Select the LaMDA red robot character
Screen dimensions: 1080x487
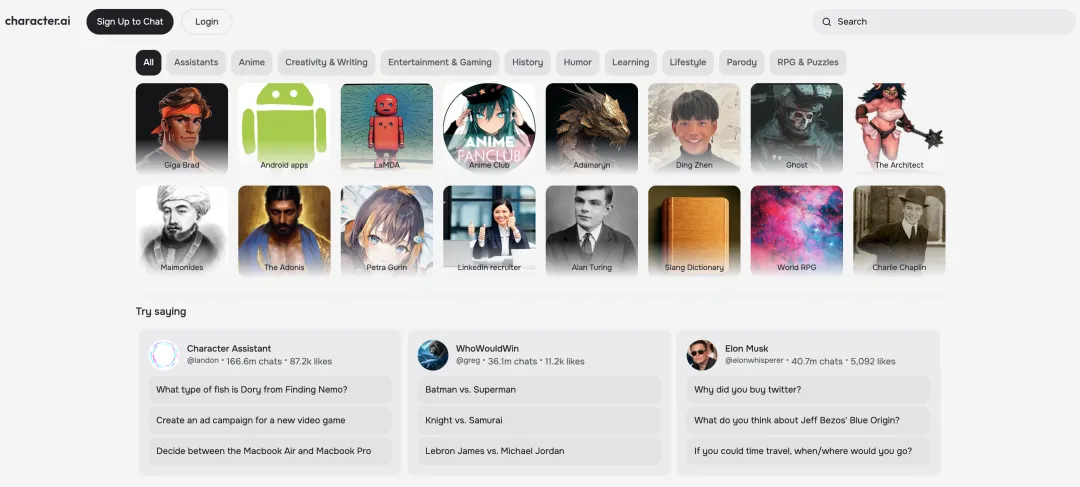(387, 128)
